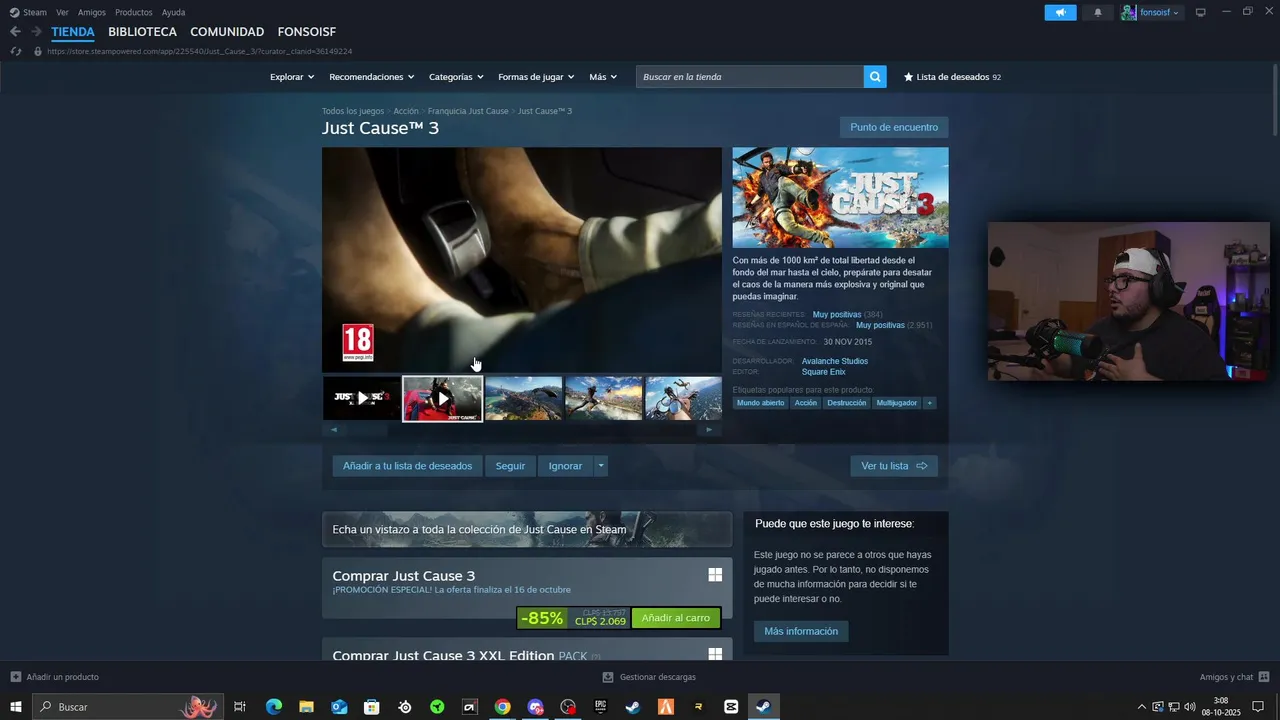
Task: Open Epic Games Launcher from taskbar
Action: pos(600,707)
